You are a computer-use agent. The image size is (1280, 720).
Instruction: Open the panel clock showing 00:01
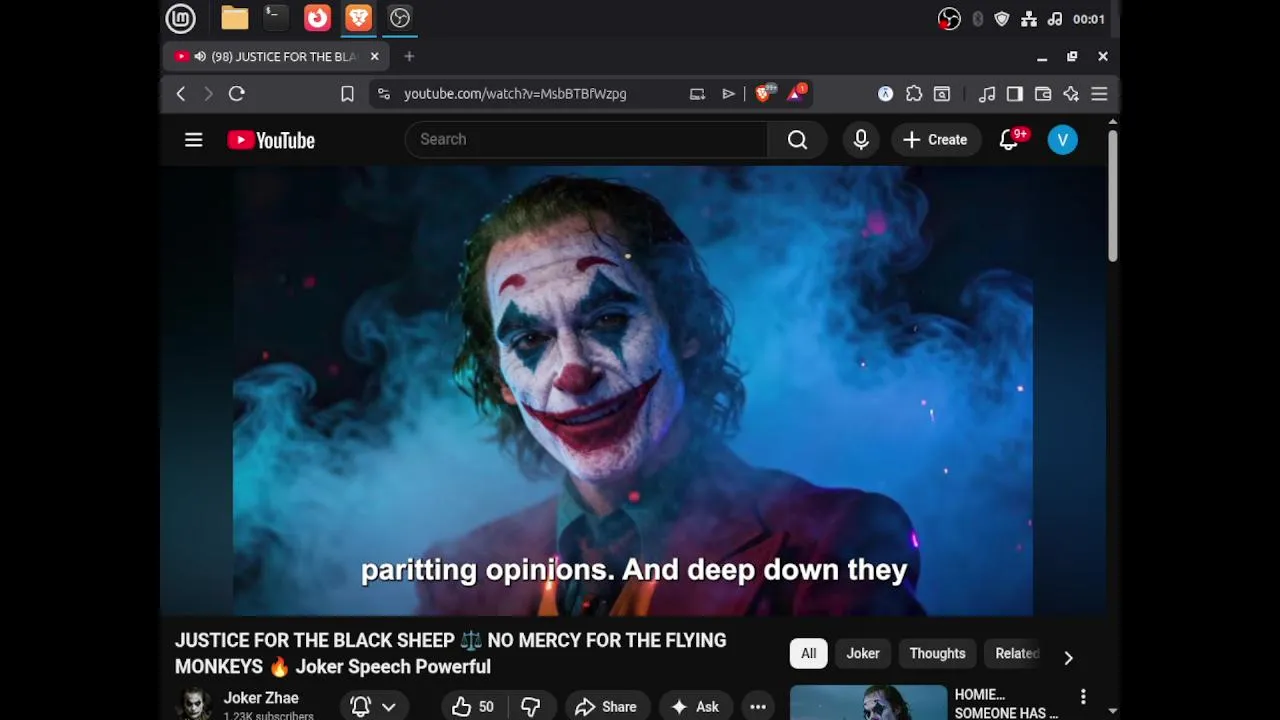1089,19
